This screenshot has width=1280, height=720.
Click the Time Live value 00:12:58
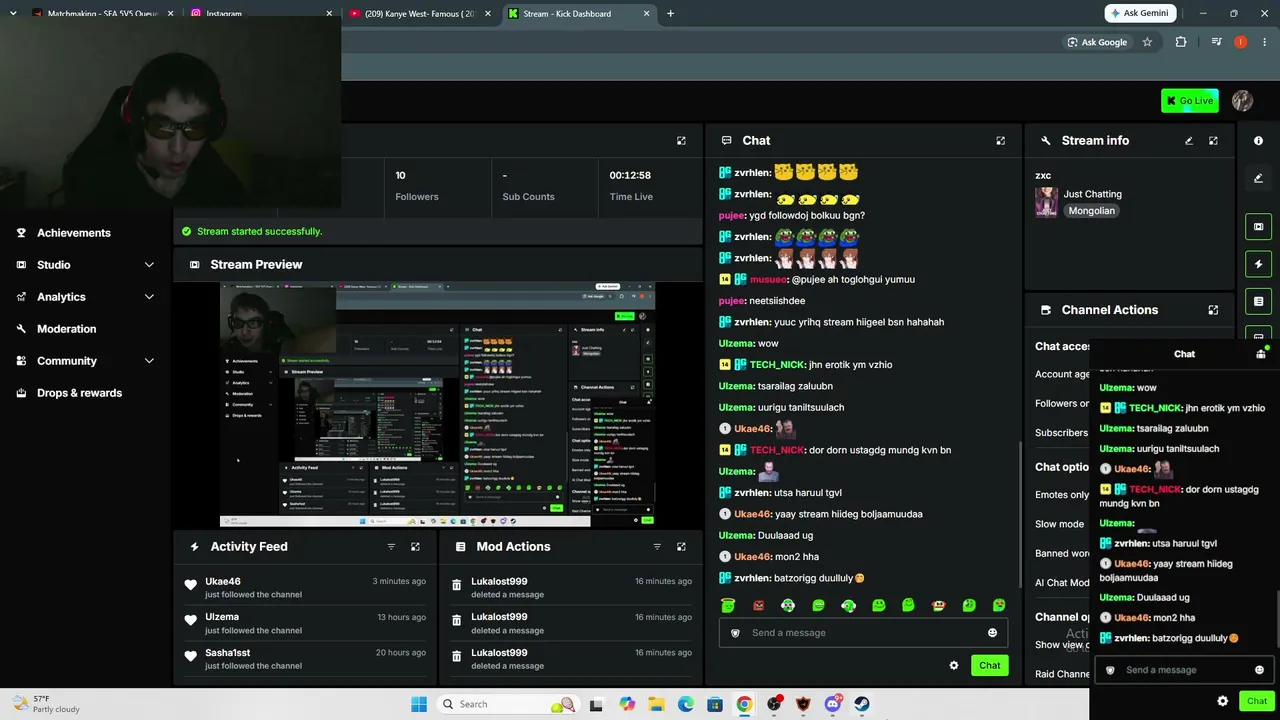tap(630, 176)
